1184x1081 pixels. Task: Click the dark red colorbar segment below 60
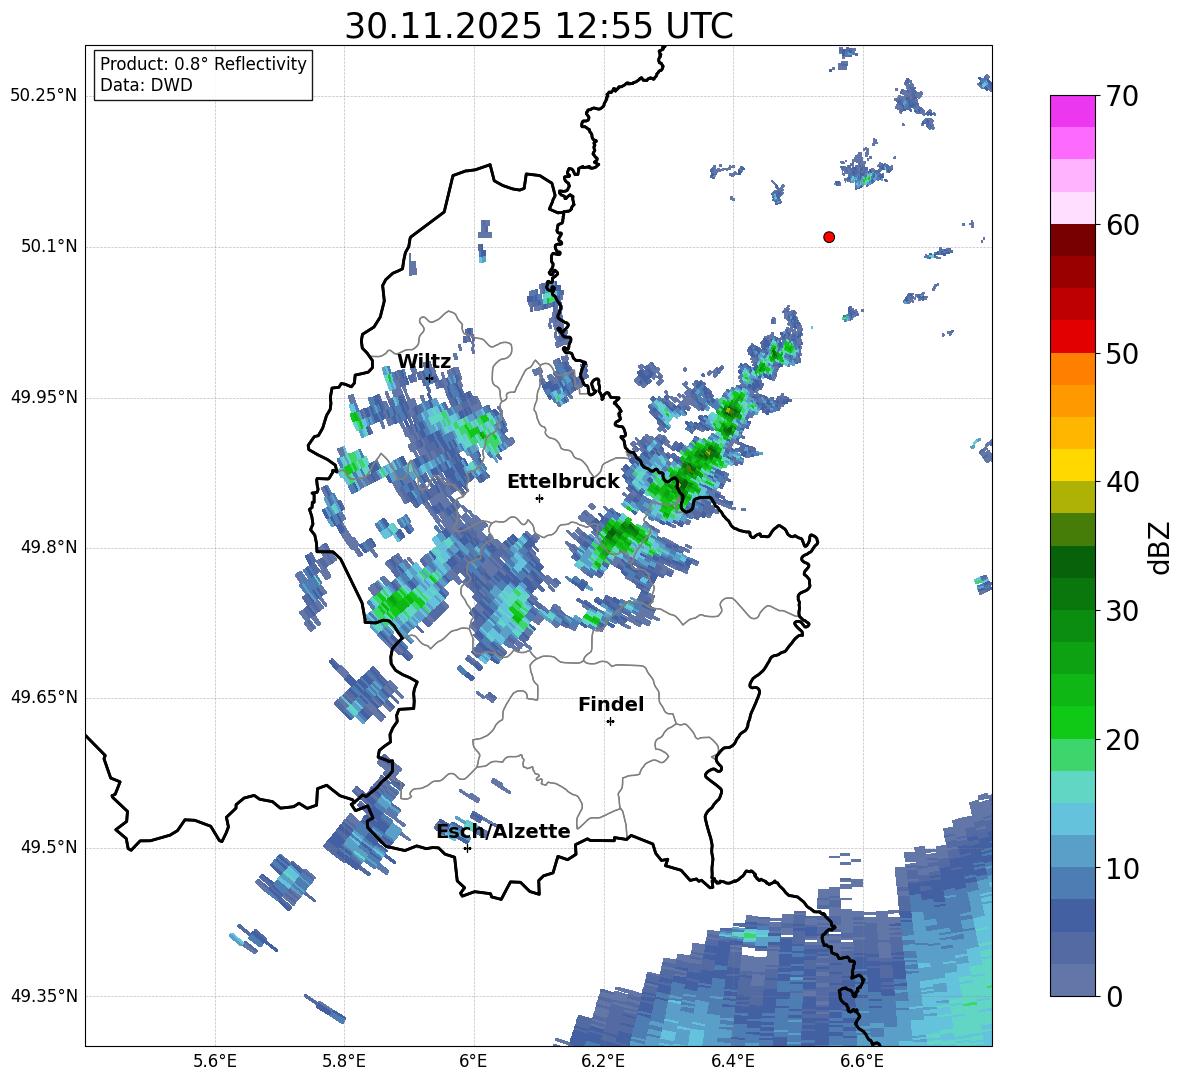(1073, 240)
